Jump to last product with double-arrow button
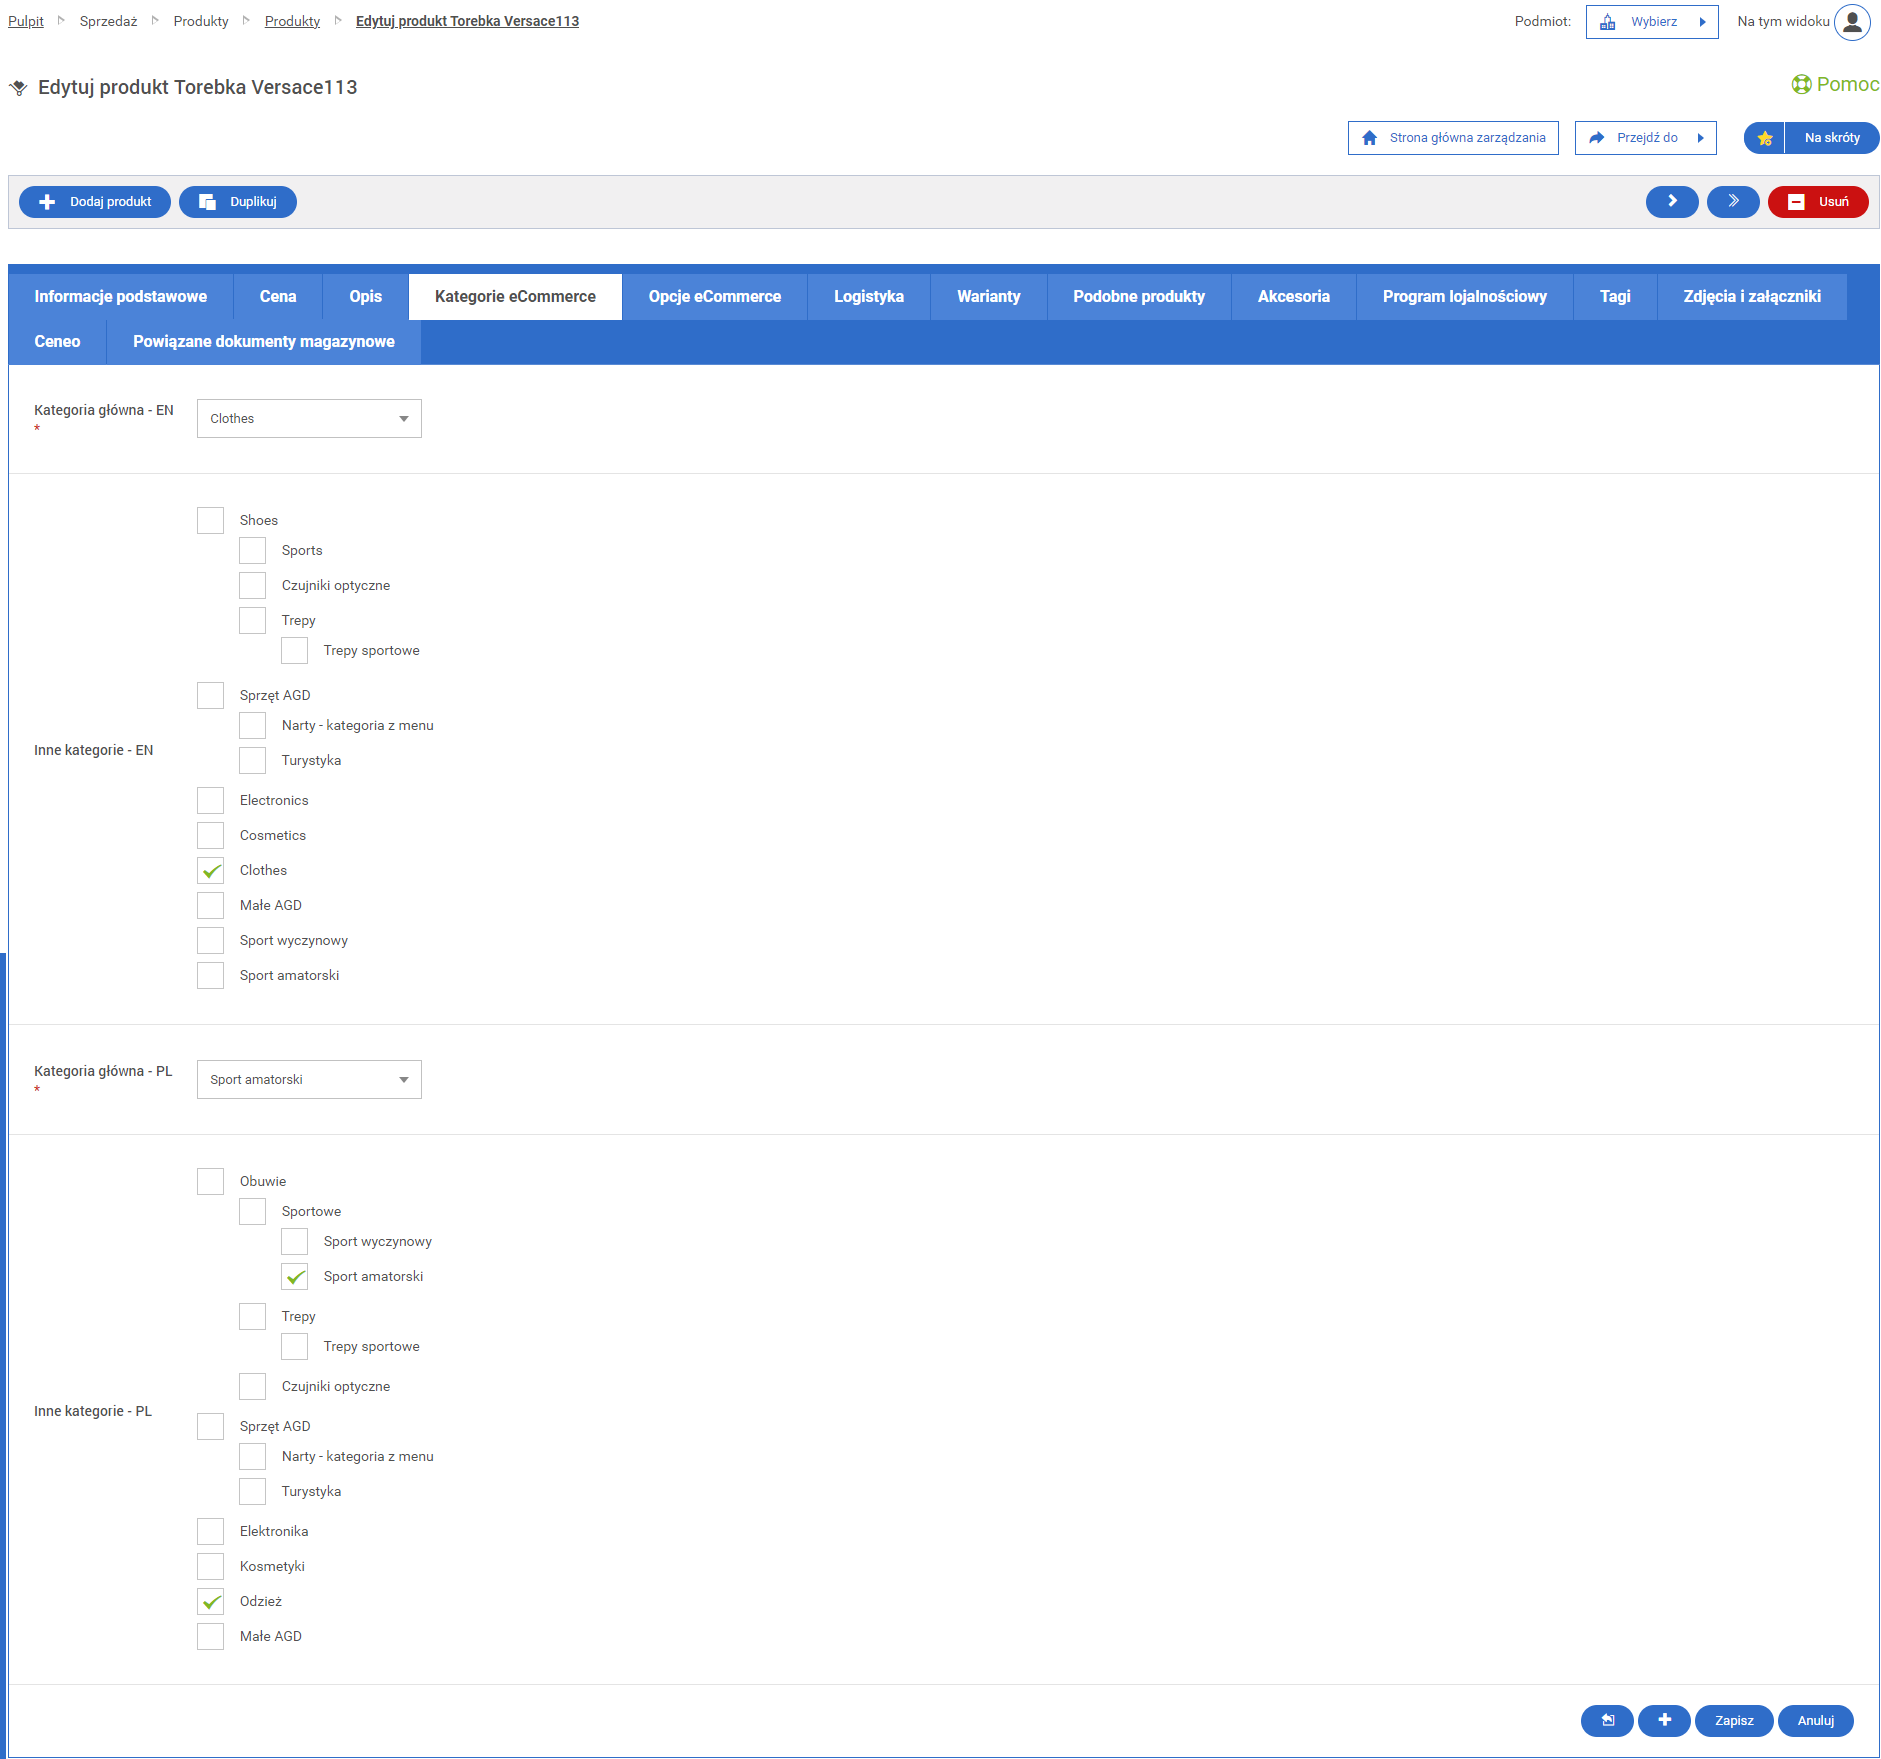Viewport: 1881px width, 1759px height. coord(1732,202)
